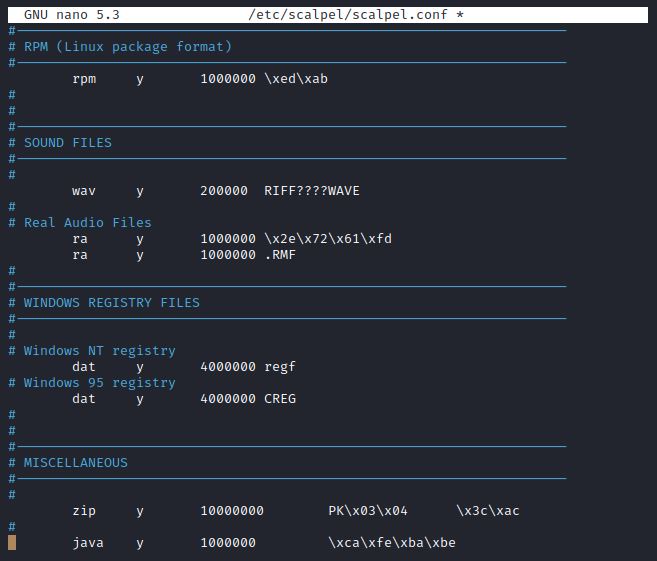Click the \x3c\xac zip footer value

[x=487, y=511]
